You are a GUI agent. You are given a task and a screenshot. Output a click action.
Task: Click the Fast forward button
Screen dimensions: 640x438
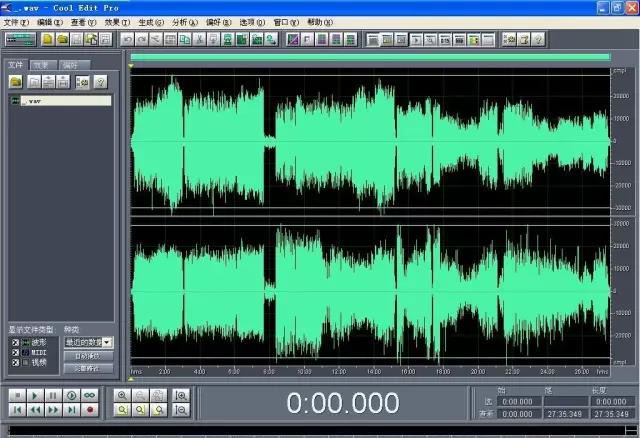tap(53, 409)
